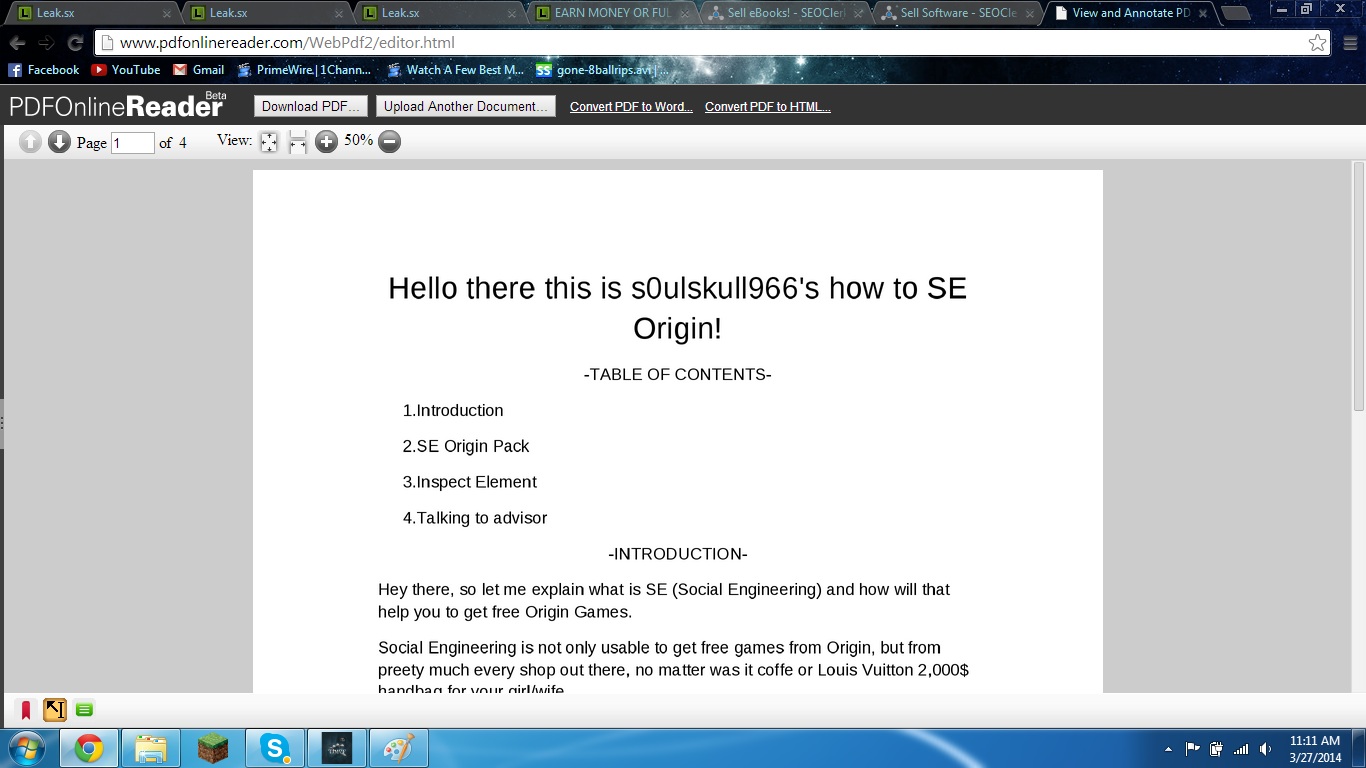Open Chrome from the taskbar
The image size is (1366, 768).
pos(89,748)
